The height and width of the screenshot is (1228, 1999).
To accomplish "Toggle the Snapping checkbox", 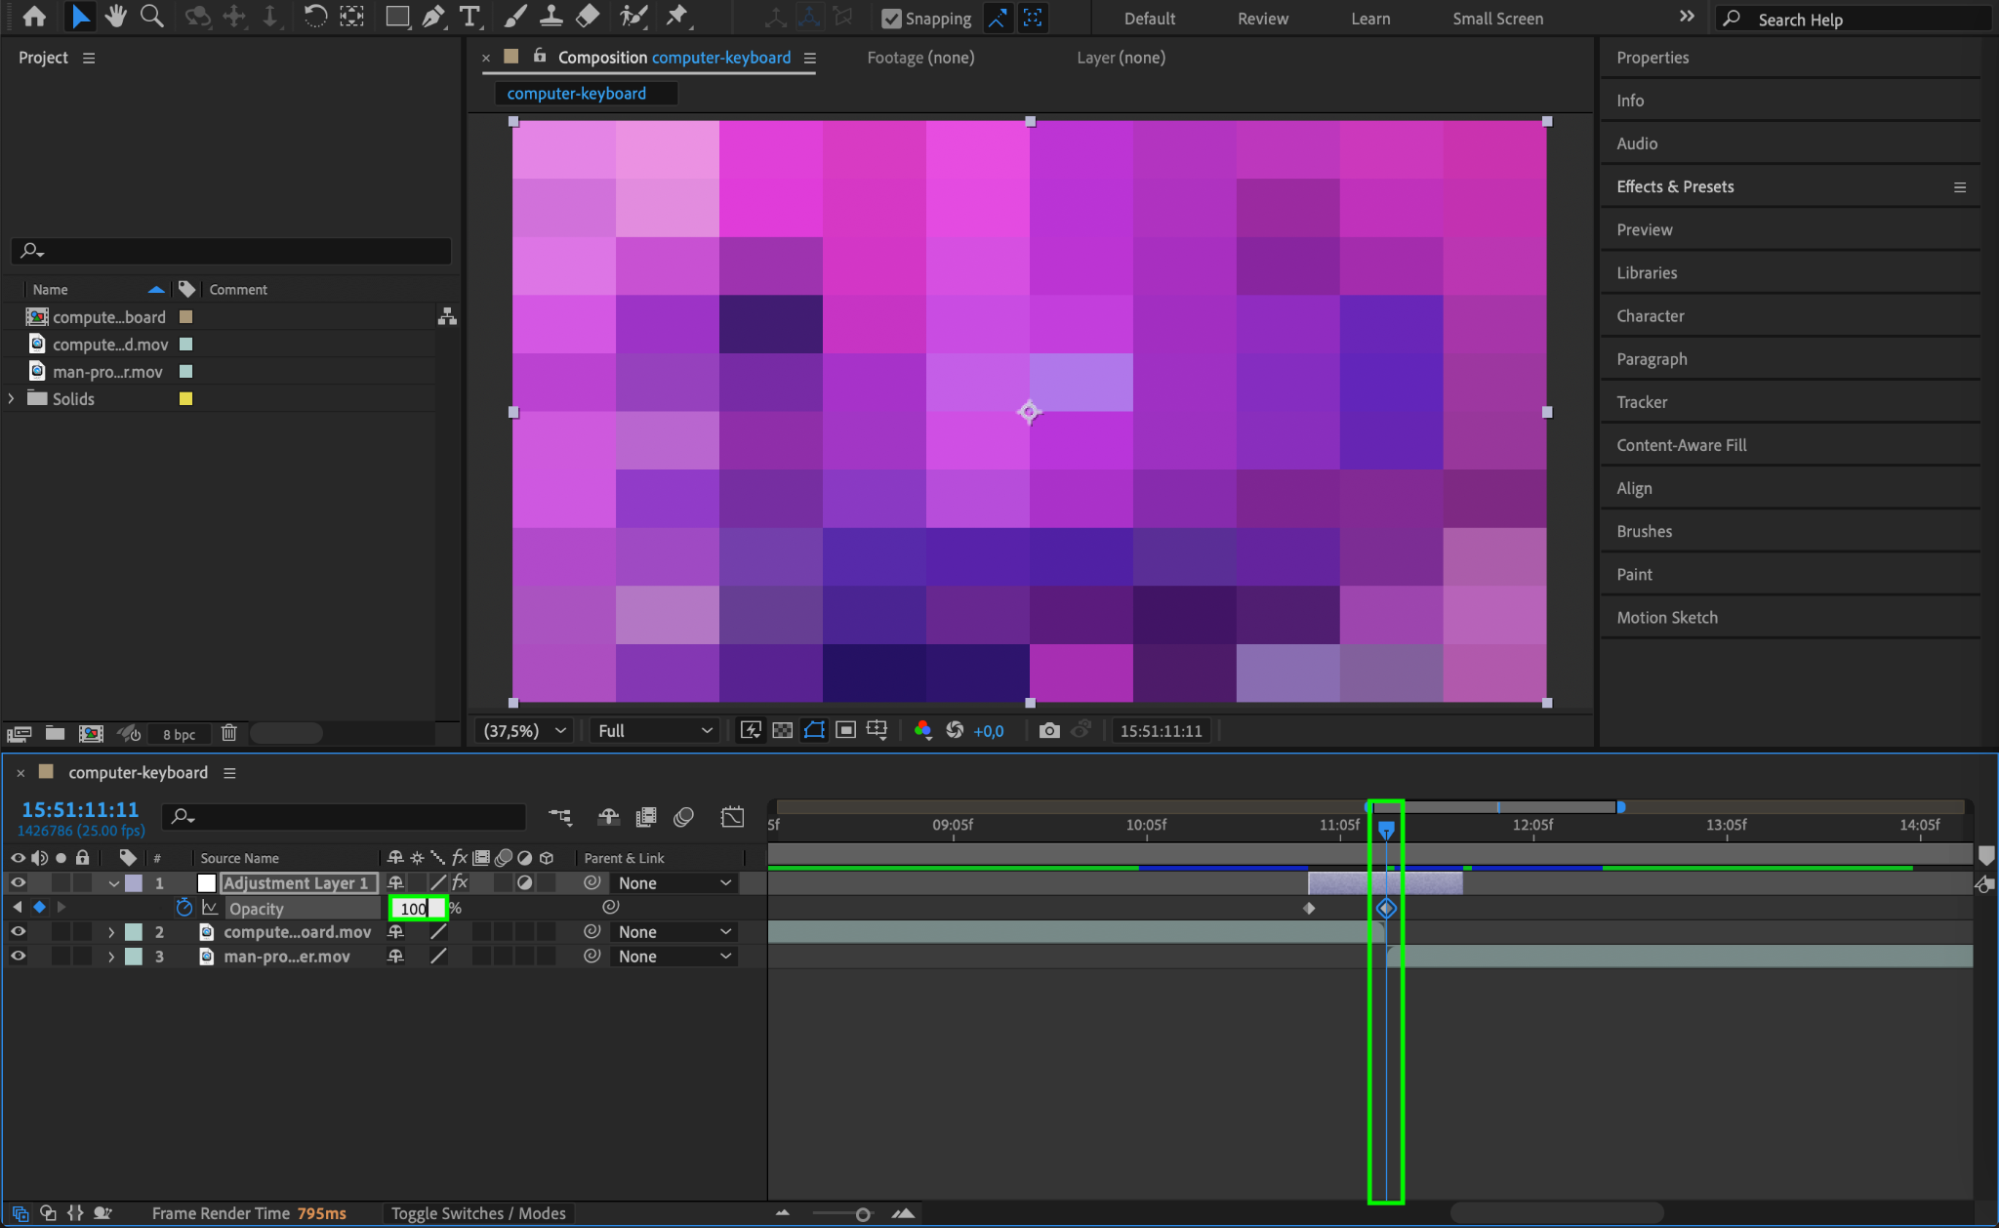I will click(891, 18).
